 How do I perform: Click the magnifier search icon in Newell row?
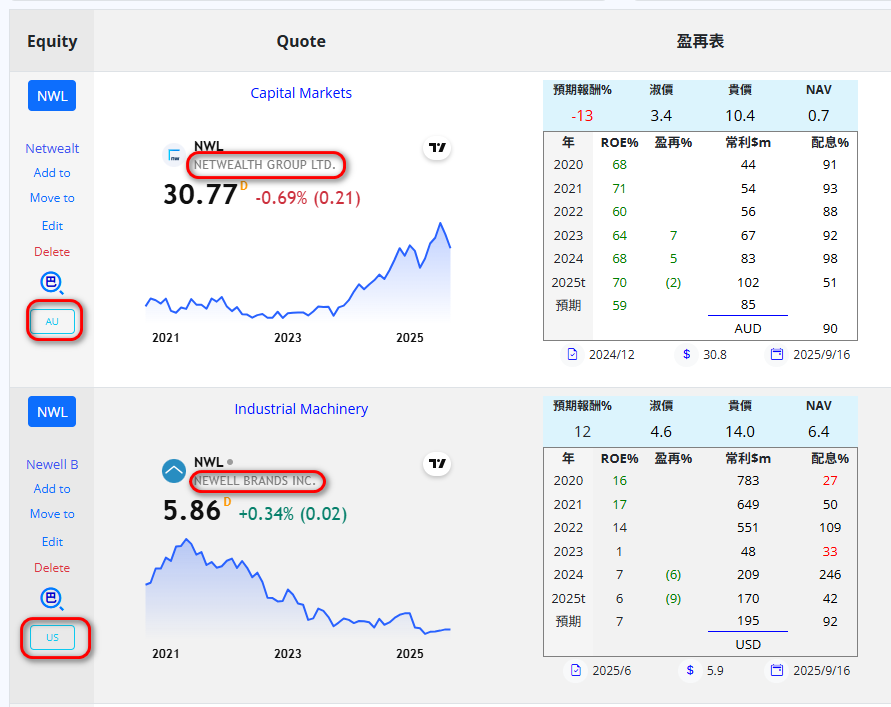coord(52,598)
